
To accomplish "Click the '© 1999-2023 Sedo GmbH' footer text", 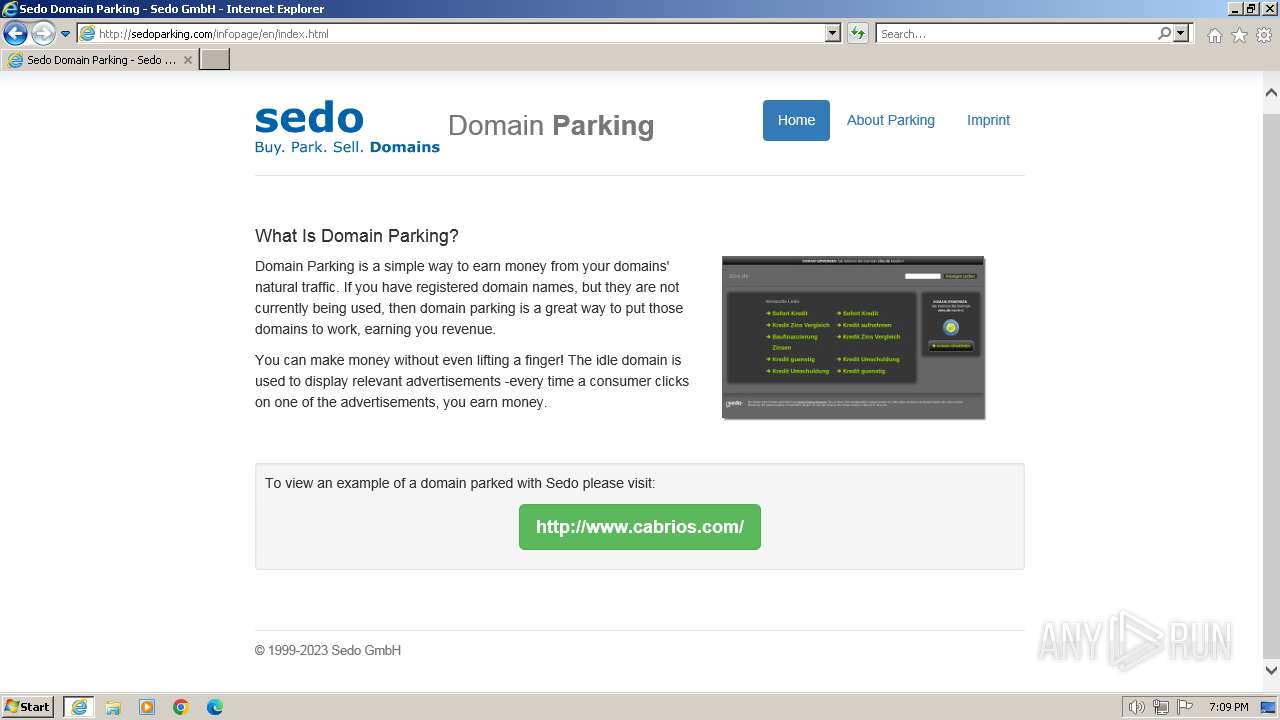I will click(x=328, y=650).
